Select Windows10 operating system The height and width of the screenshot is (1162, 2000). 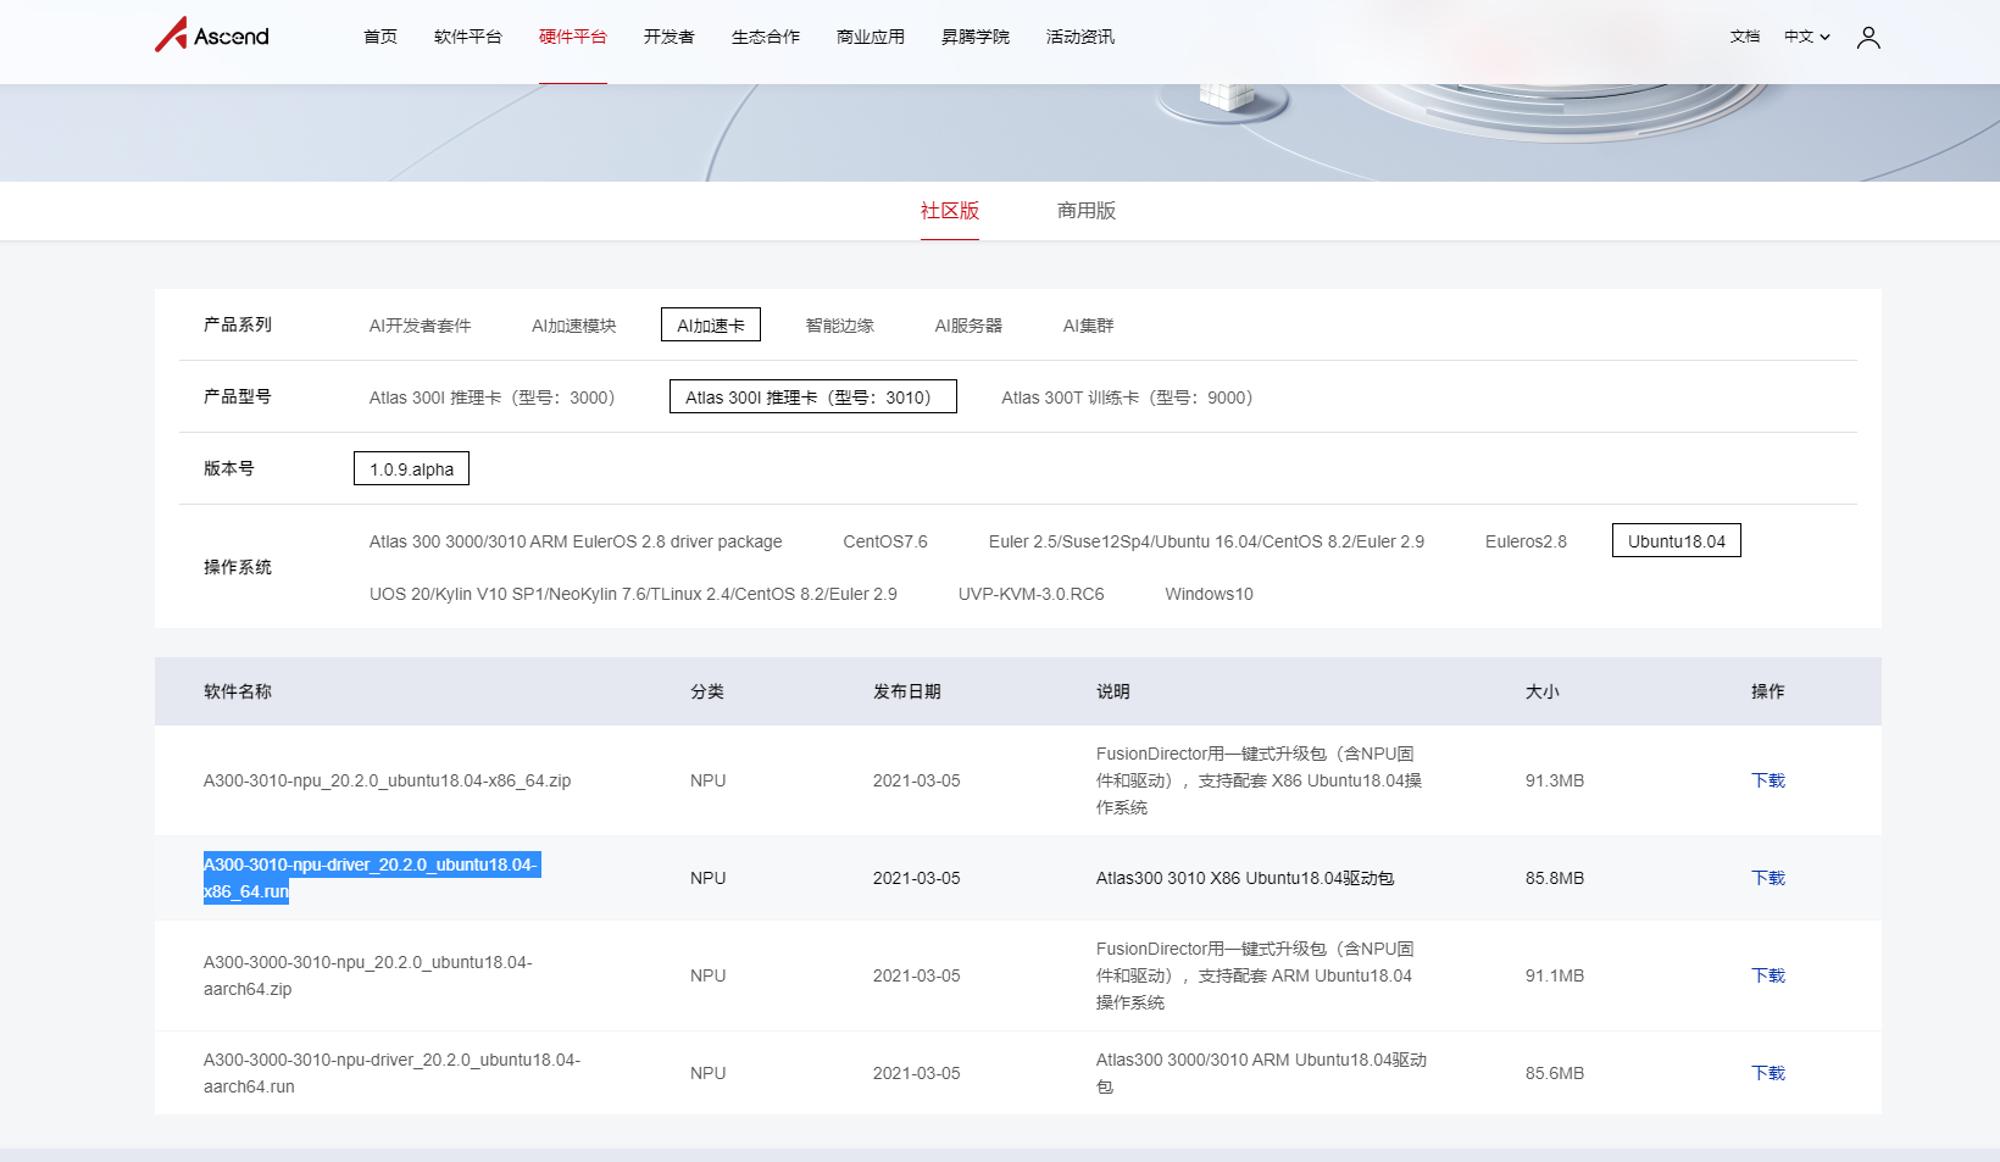1209,593
